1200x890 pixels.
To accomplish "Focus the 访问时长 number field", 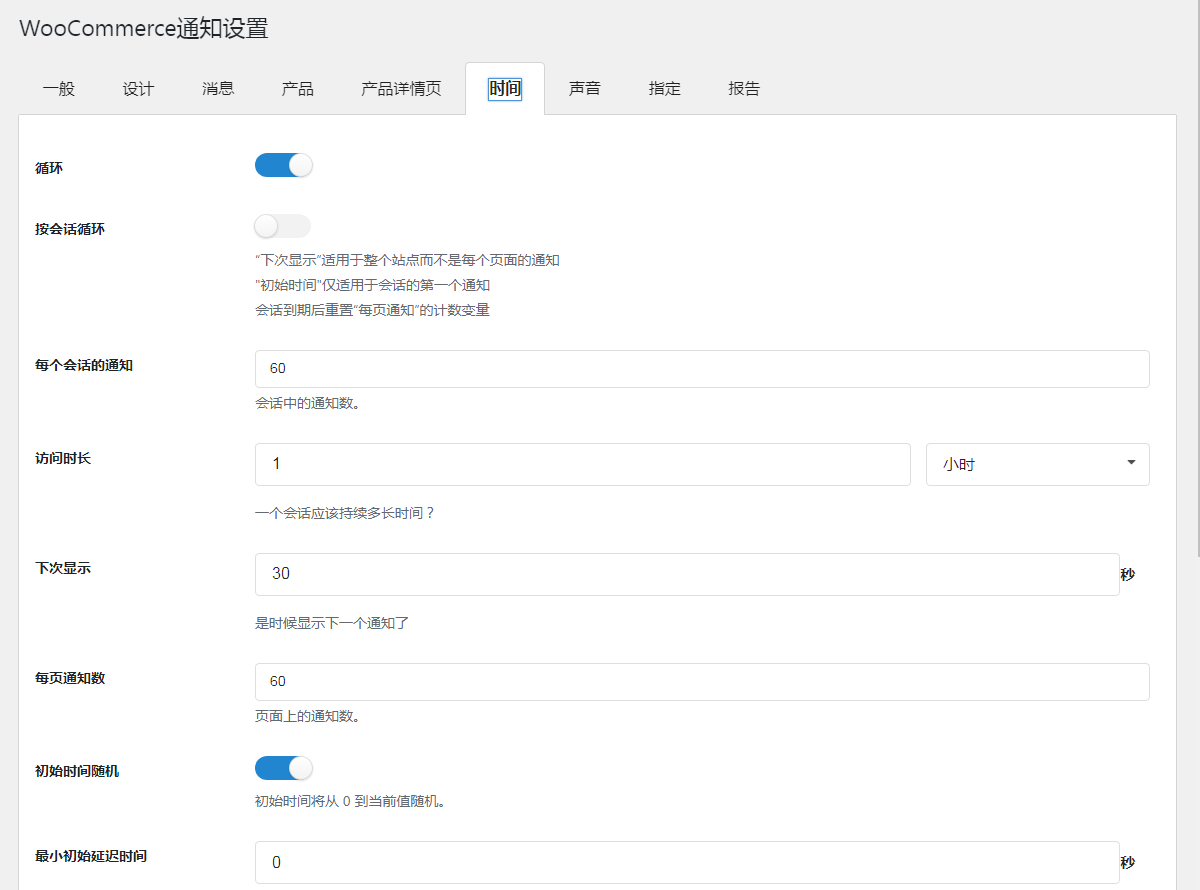I will coord(583,465).
